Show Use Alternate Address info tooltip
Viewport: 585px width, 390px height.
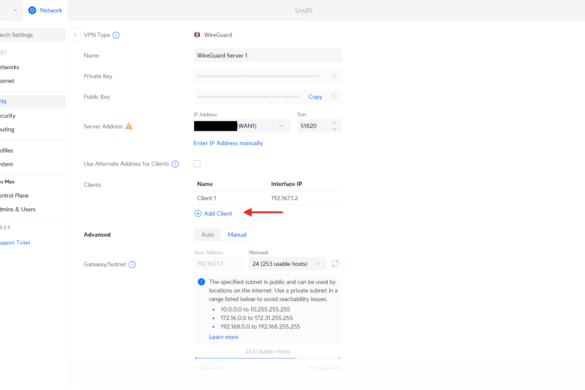click(175, 164)
